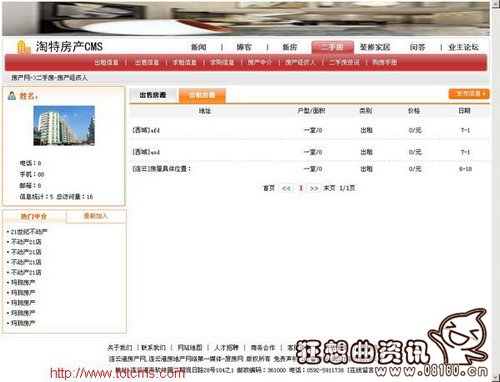Open the [连云]房屋具体位置 listing
Image resolution: width=500 pixels, height=382 pixels.
(x=162, y=169)
